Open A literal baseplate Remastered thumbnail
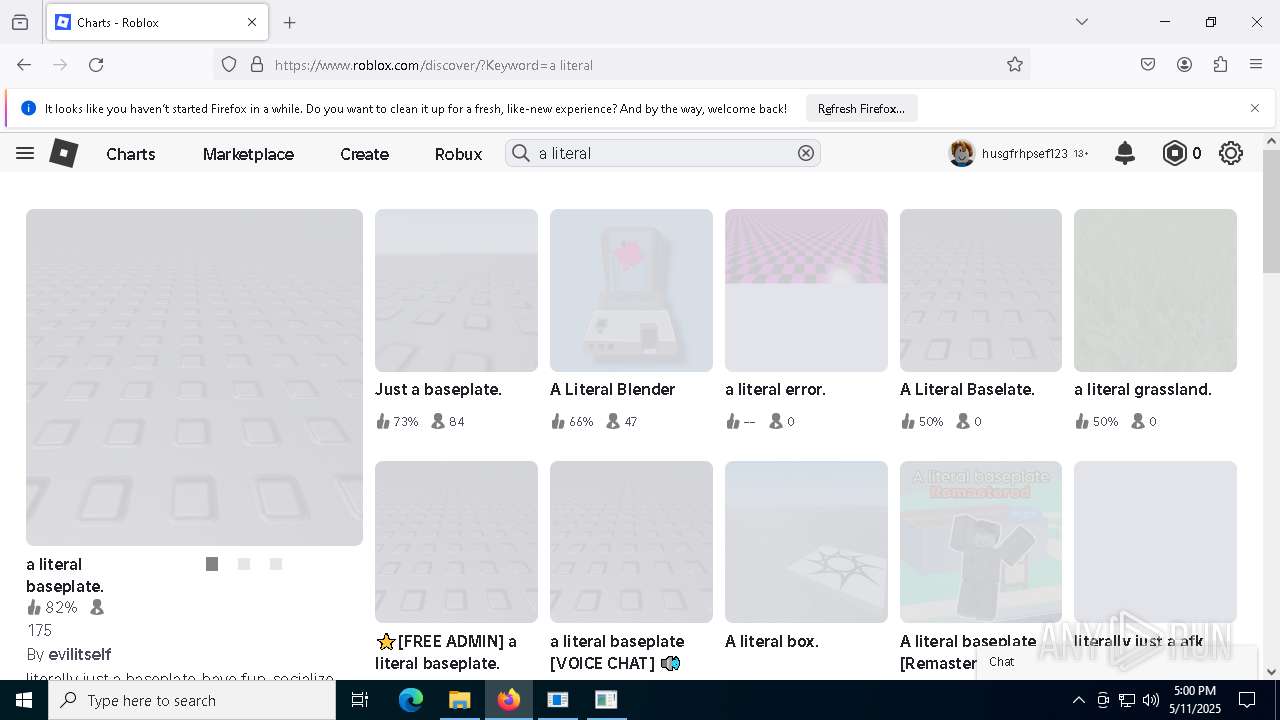This screenshot has height=720, width=1280. click(981, 542)
